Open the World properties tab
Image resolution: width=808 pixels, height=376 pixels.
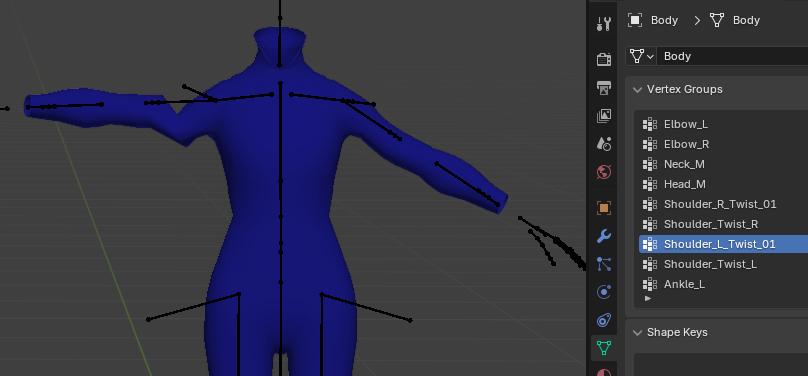pos(603,172)
